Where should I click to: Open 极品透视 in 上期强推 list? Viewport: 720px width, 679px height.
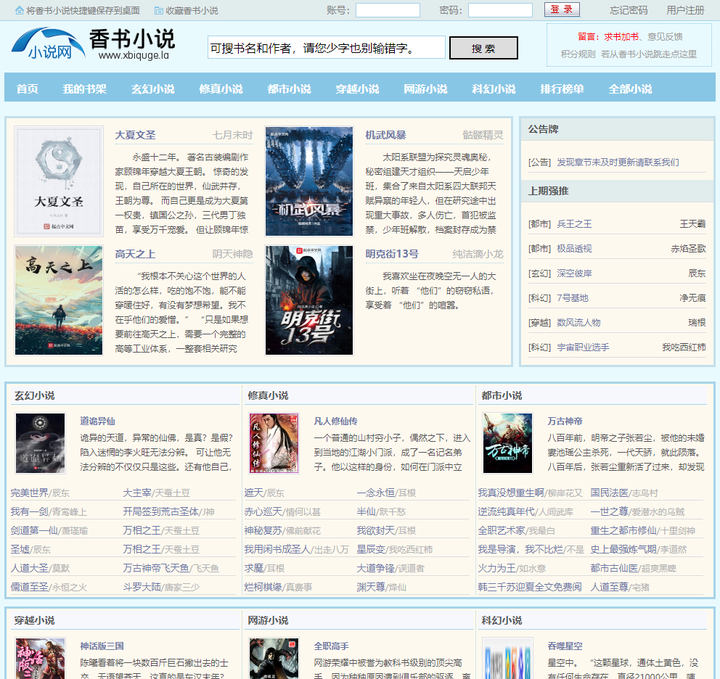pyautogui.click(x=574, y=249)
